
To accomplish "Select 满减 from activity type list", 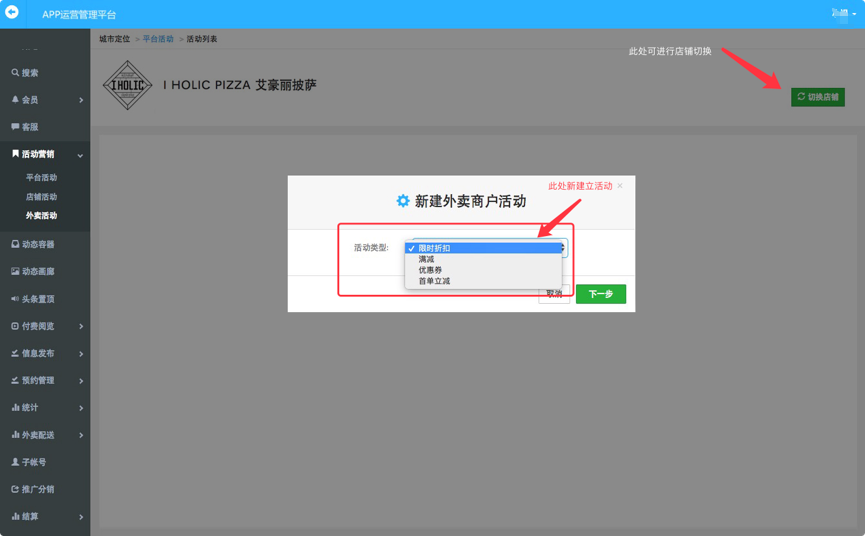I will click(427, 259).
